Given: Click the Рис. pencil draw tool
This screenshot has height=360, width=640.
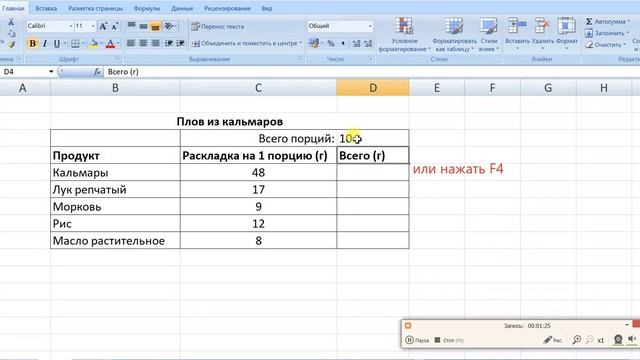Looking at the screenshot, I should (553, 340).
